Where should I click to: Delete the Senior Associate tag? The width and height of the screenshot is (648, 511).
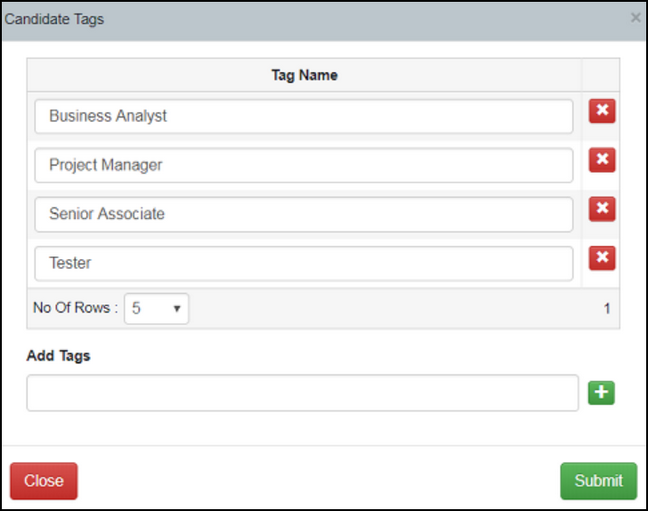tap(602, 209)
